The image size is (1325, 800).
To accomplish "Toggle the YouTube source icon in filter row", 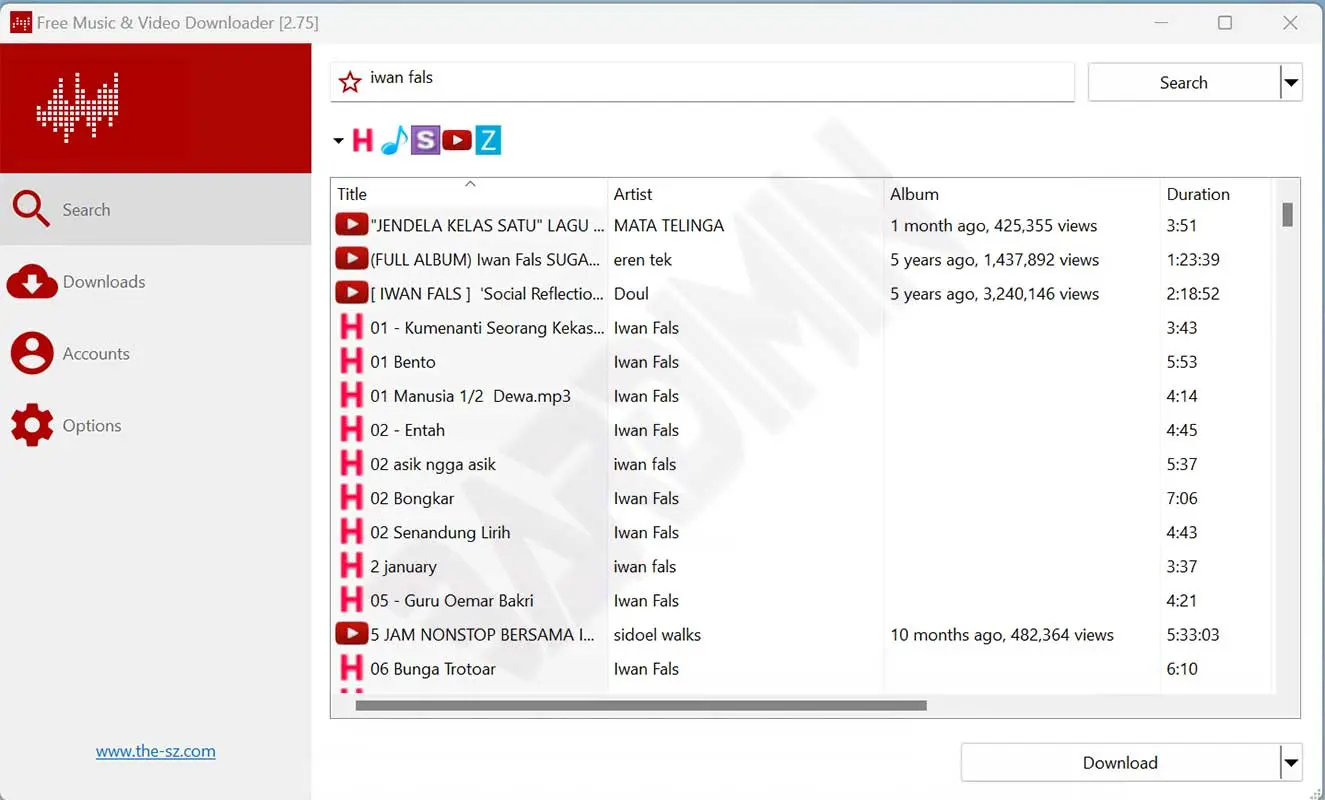I will (456, 140).
